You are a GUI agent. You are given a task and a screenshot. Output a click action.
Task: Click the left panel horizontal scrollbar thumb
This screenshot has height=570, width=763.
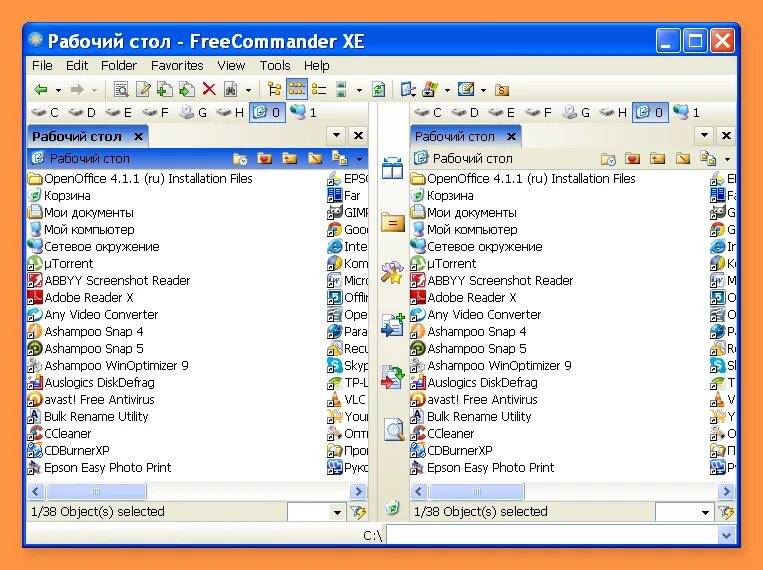click(96, 491)
